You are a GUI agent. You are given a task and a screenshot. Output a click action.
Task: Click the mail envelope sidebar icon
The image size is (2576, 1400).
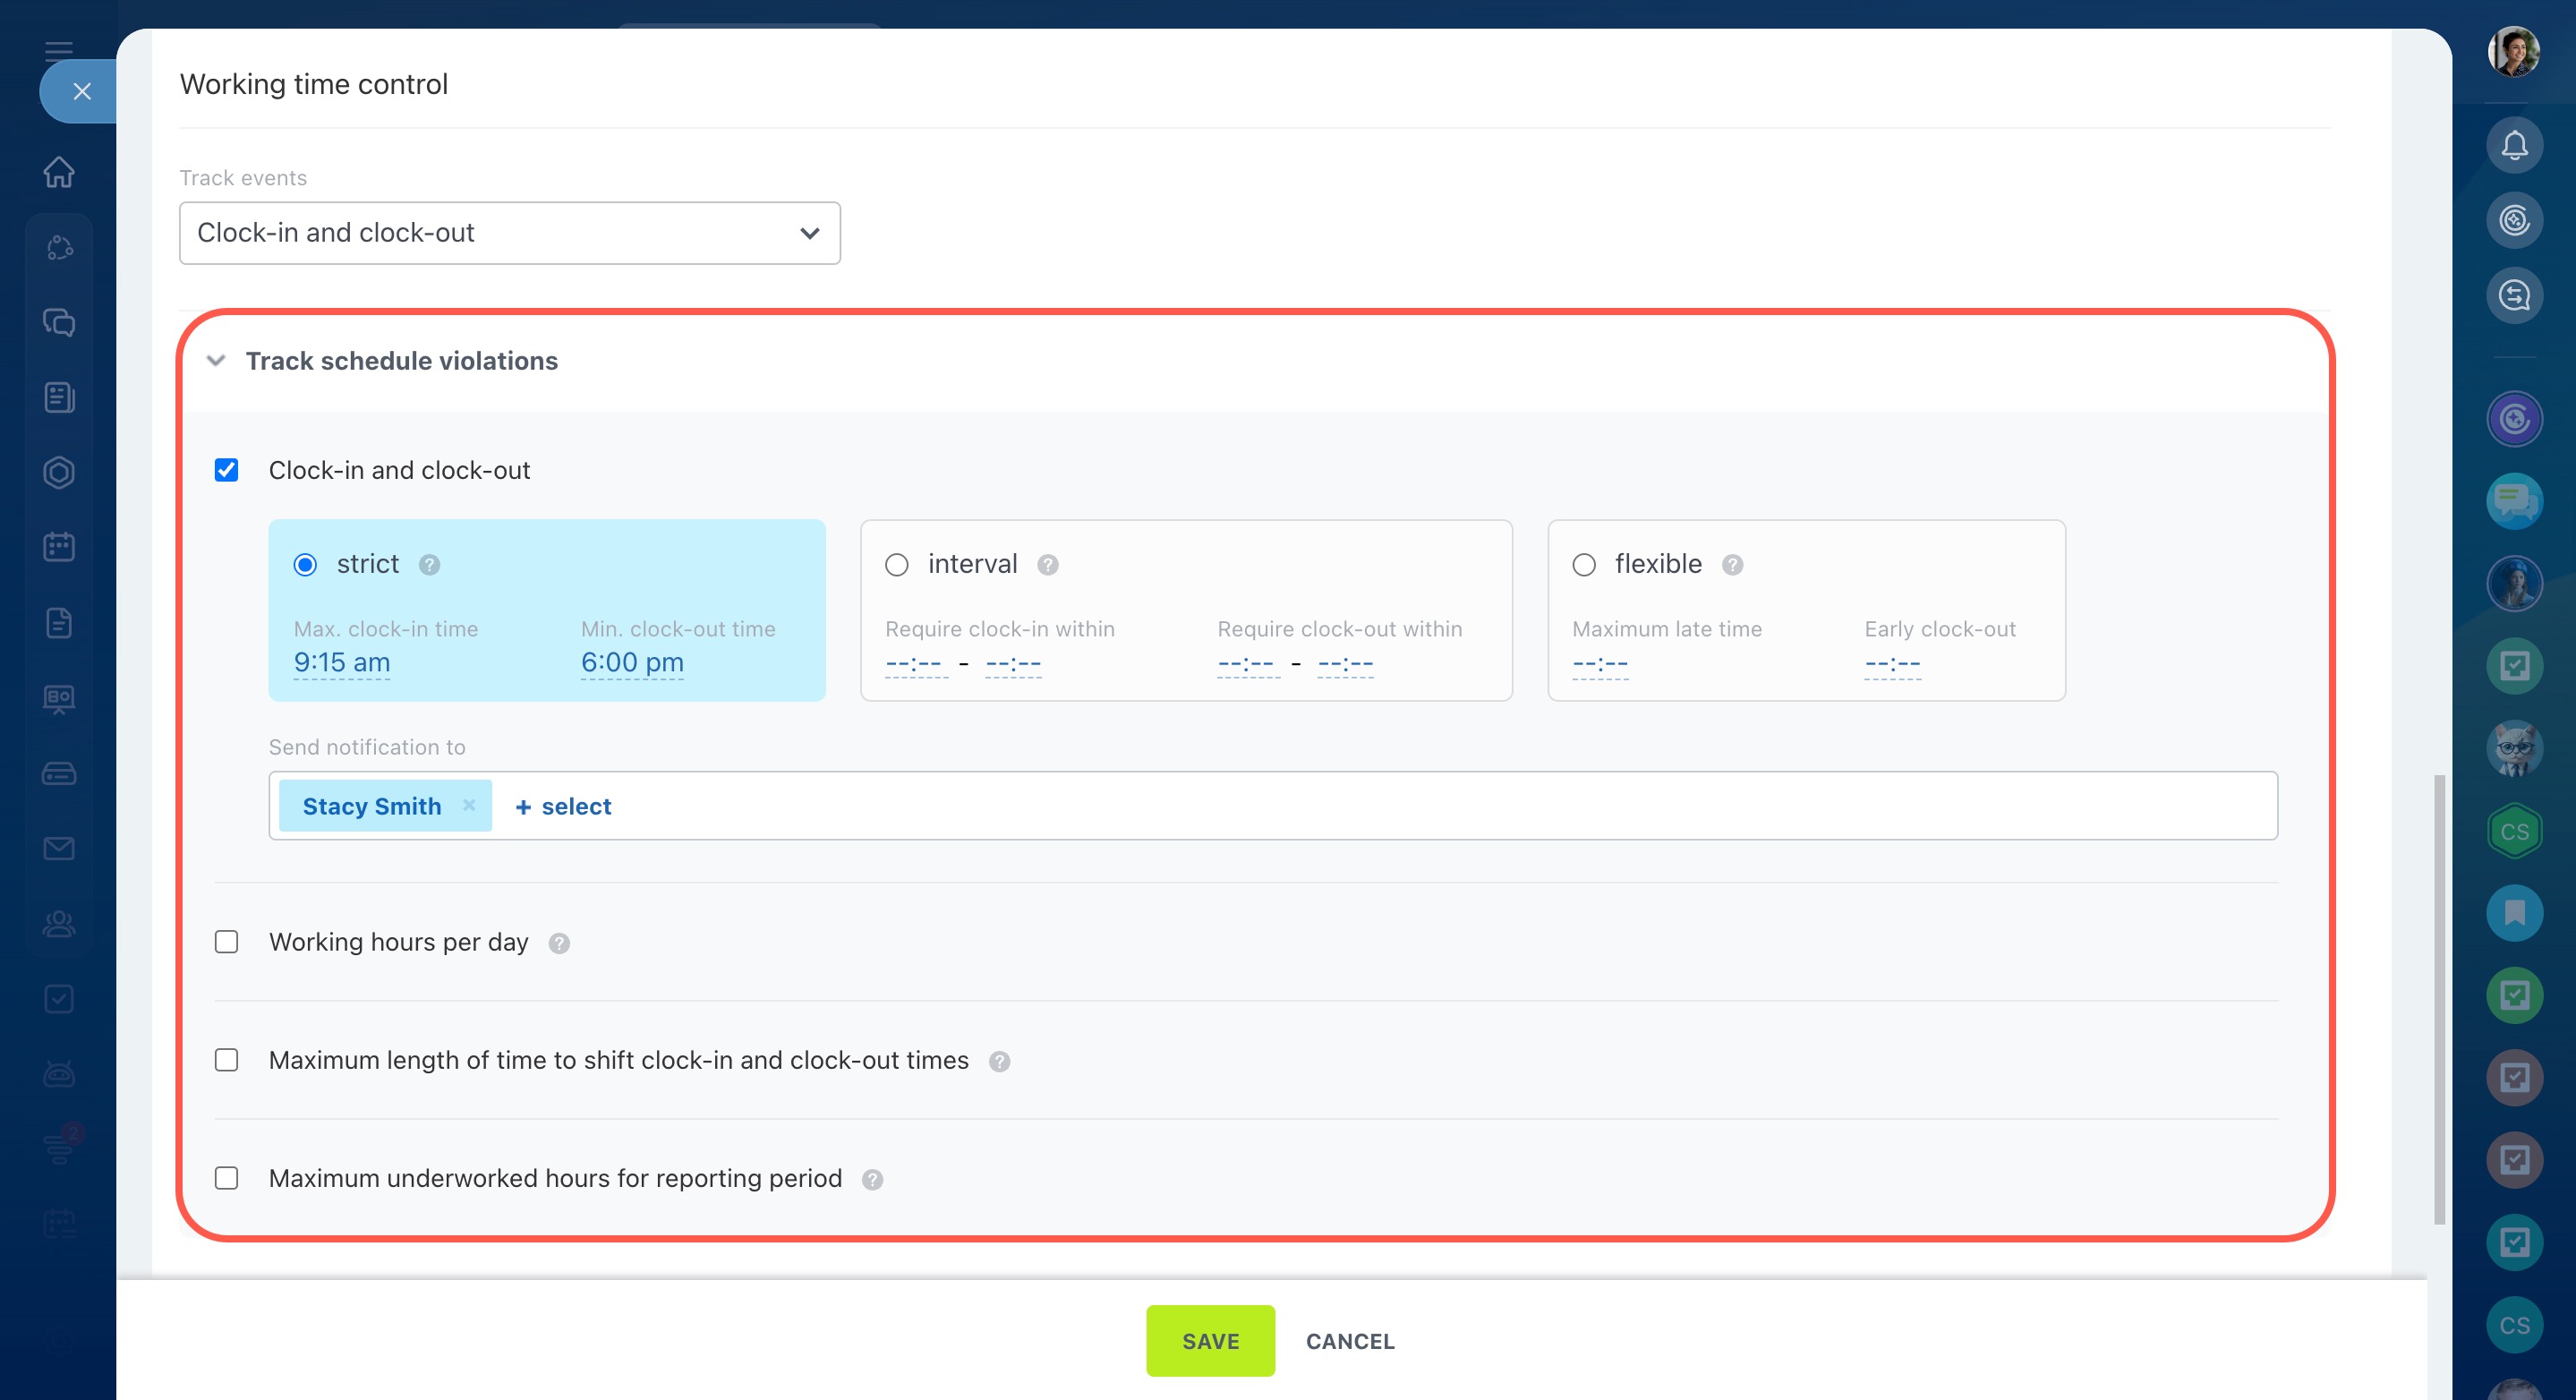tap(59, 848)
